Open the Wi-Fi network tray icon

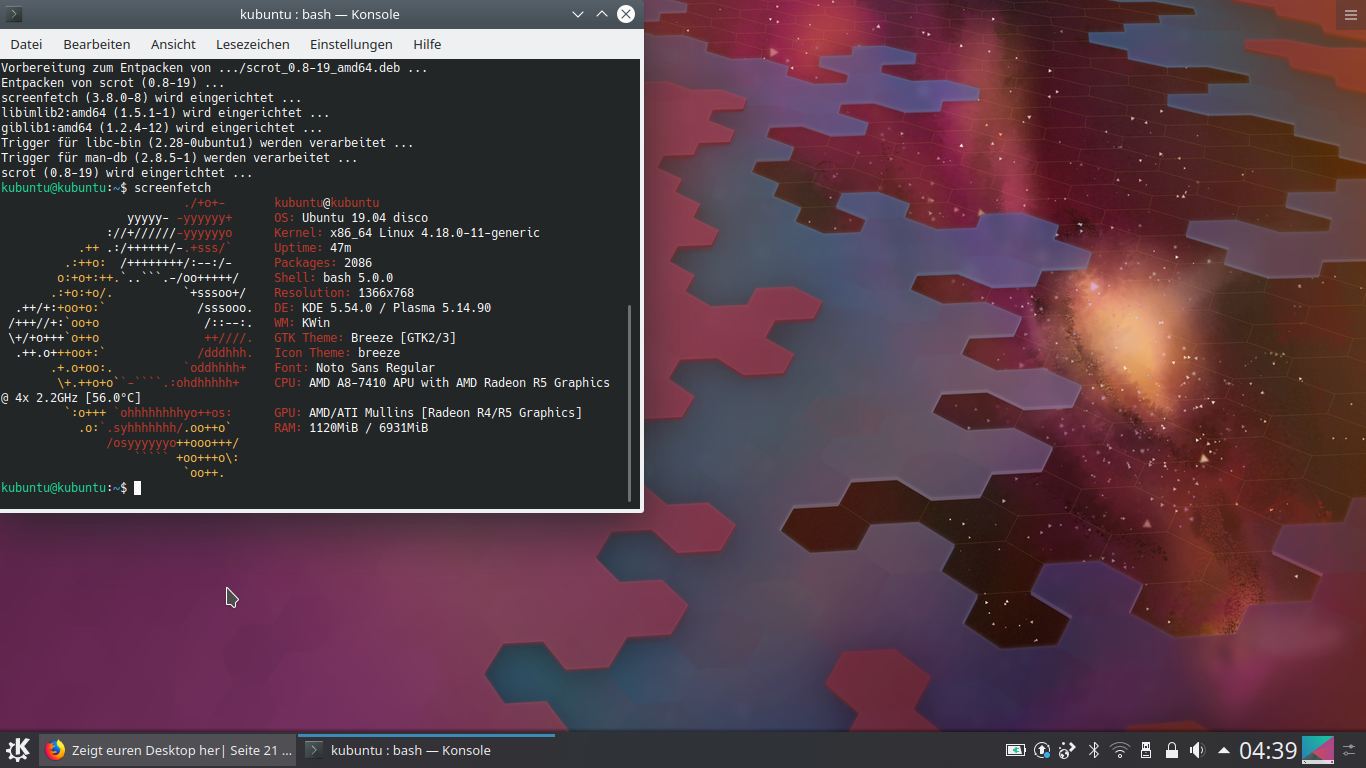point(1120,748)
